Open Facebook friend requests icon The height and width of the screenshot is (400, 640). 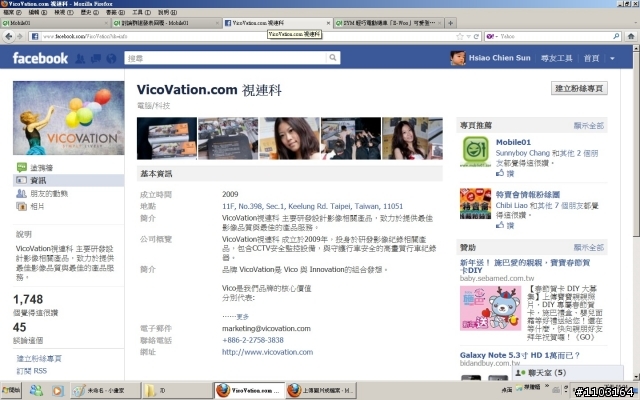click(80, 59)
